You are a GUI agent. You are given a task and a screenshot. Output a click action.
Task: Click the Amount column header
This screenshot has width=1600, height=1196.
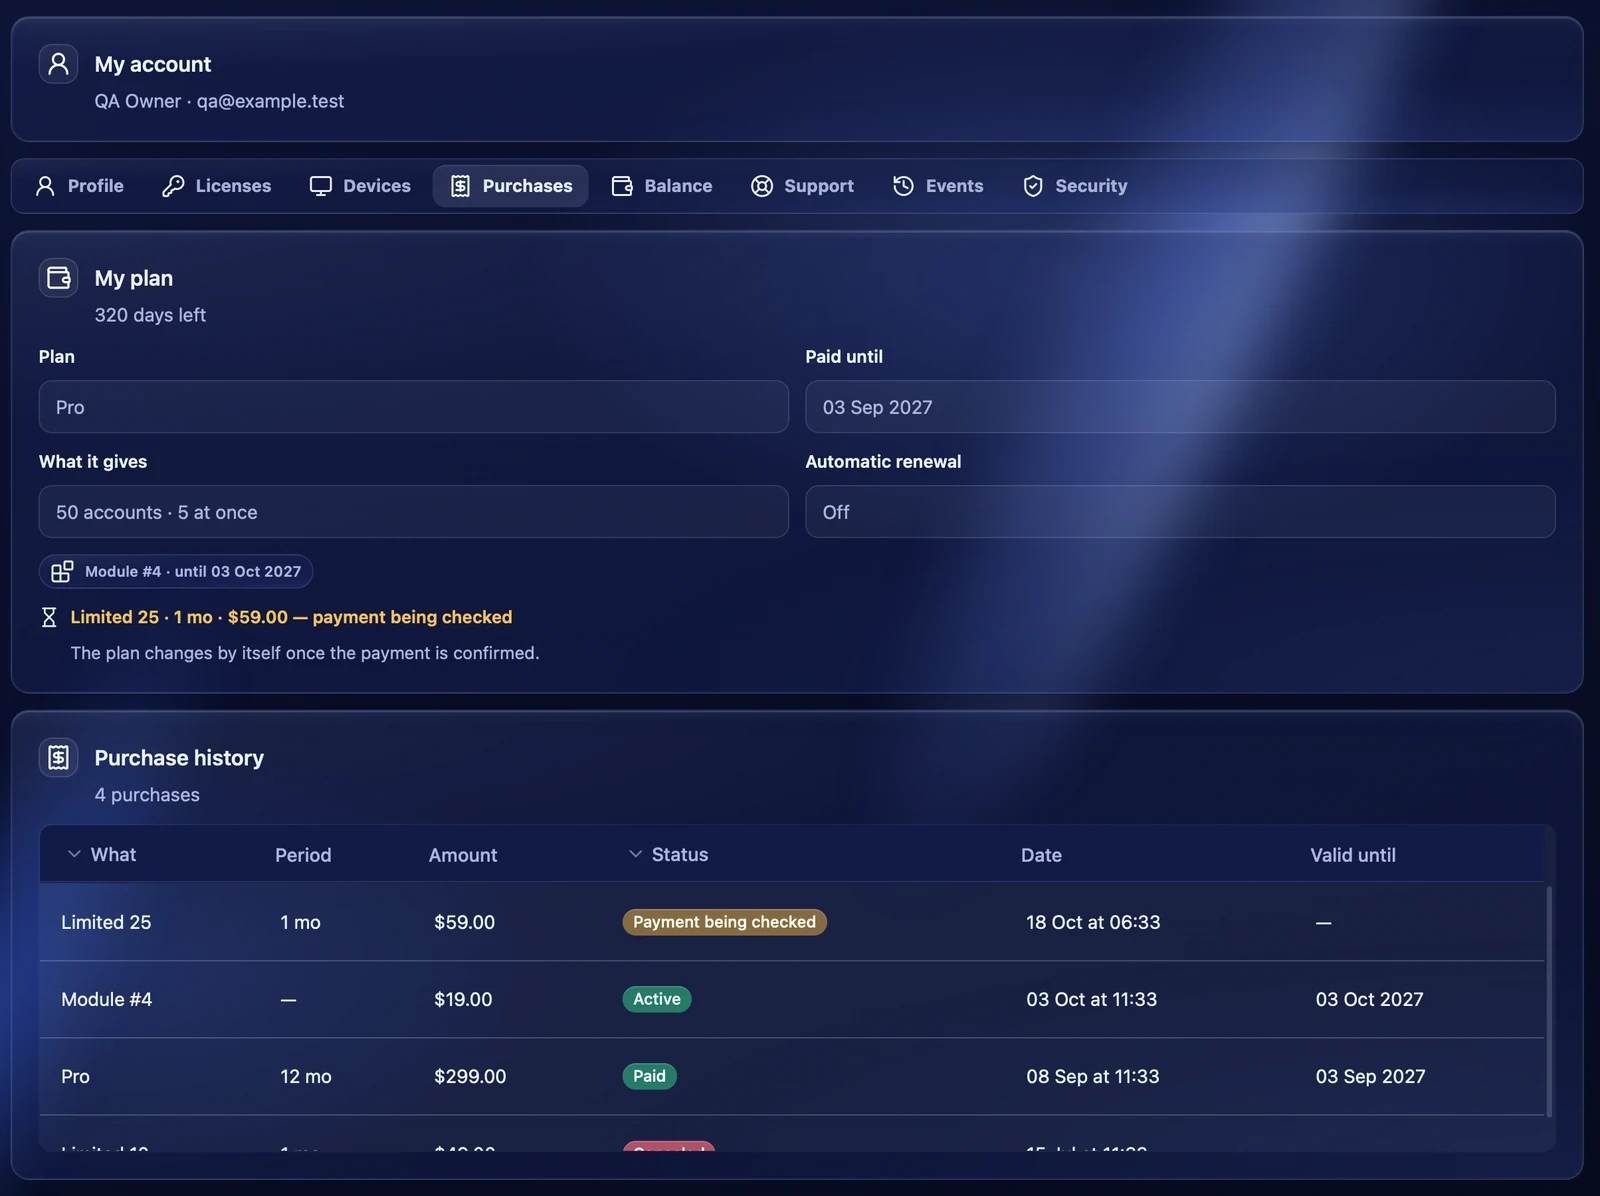coord(463,855)
